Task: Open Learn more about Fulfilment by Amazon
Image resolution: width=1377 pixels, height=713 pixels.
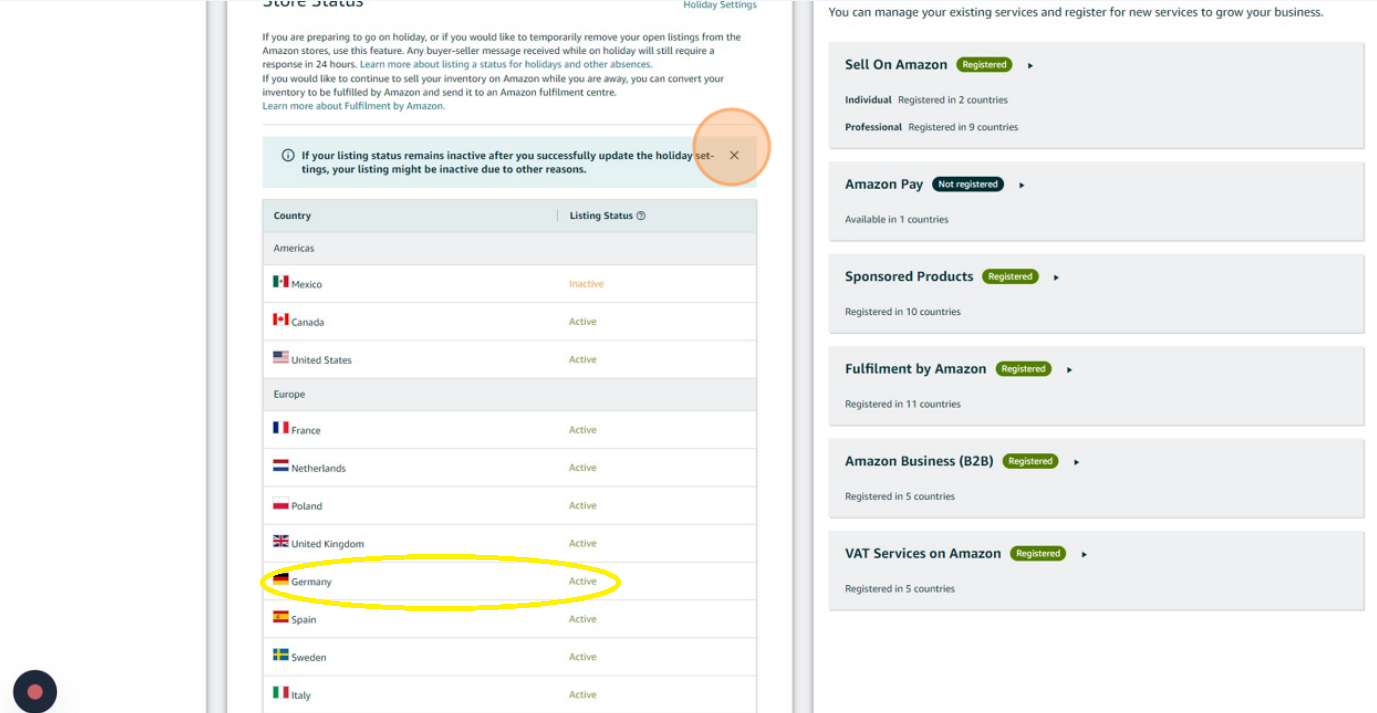Action: click(x=353, y=106)
